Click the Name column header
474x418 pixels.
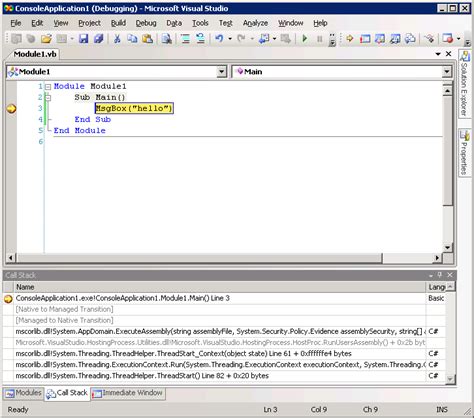pyautogui.click(x=219, y=287)
